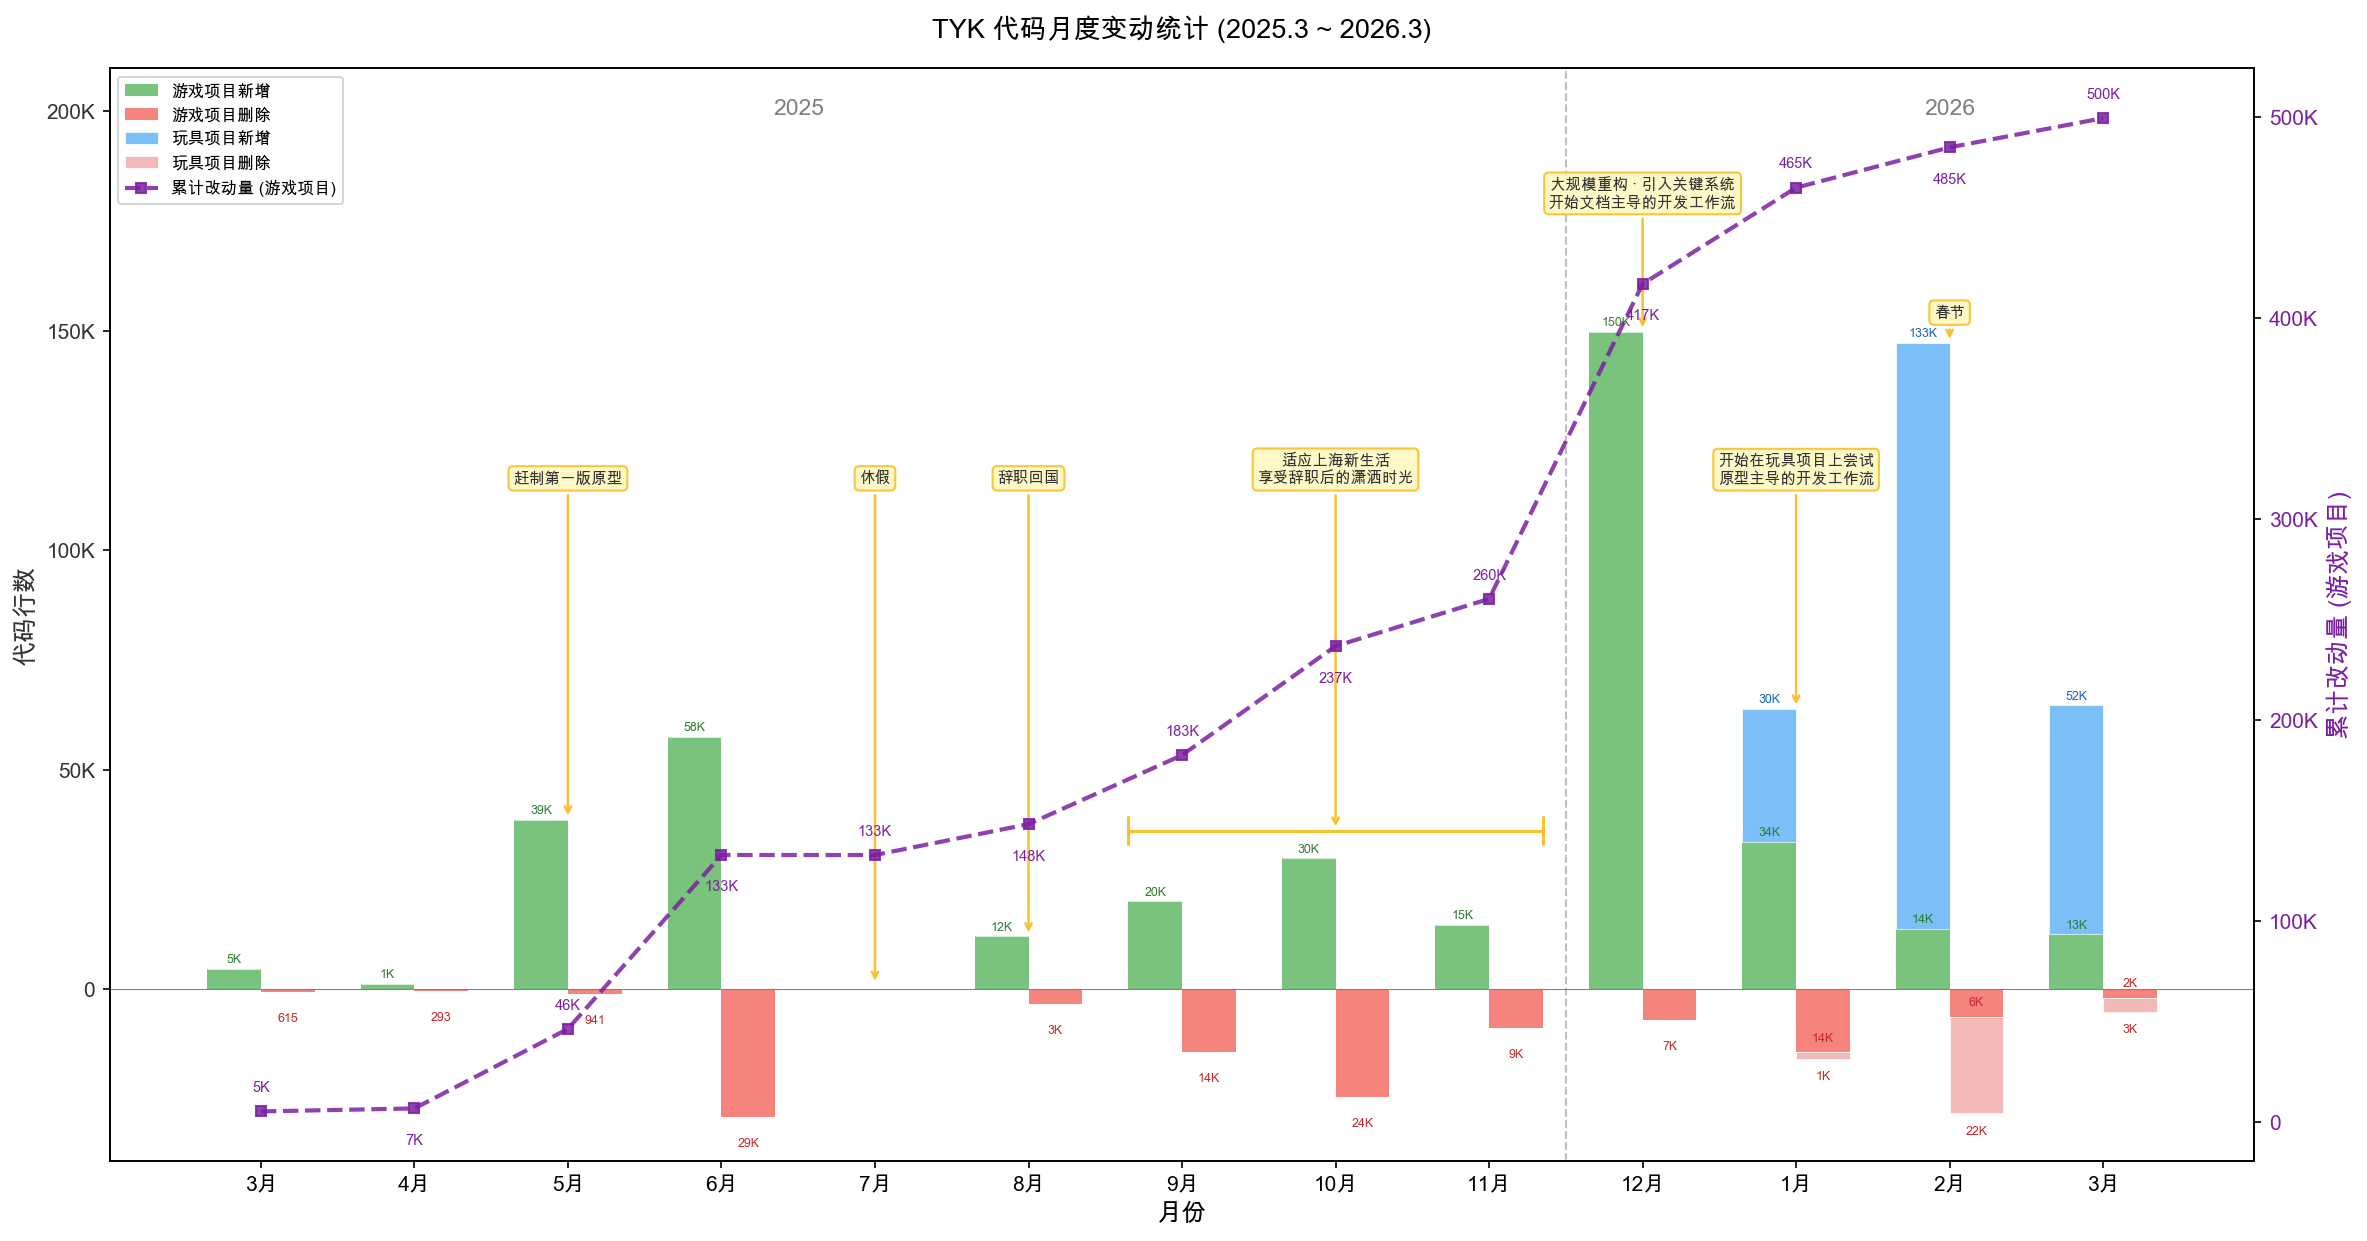This screenshot has height=1241, width=2367.
Task: Click the 月份 x-axis label
Action: point(1181,1212)
